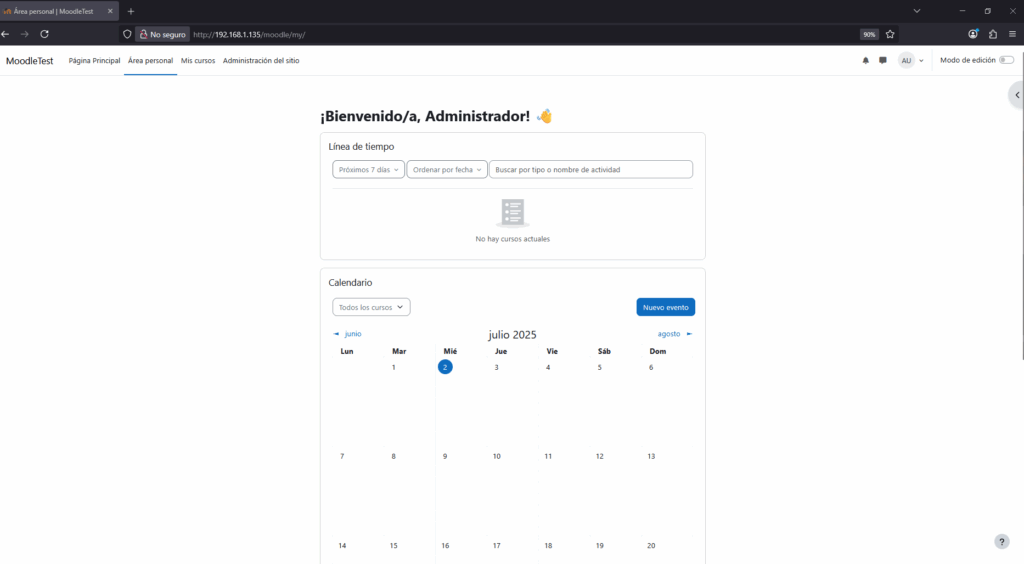Focus the activity search field

click(x=591, y=170)
